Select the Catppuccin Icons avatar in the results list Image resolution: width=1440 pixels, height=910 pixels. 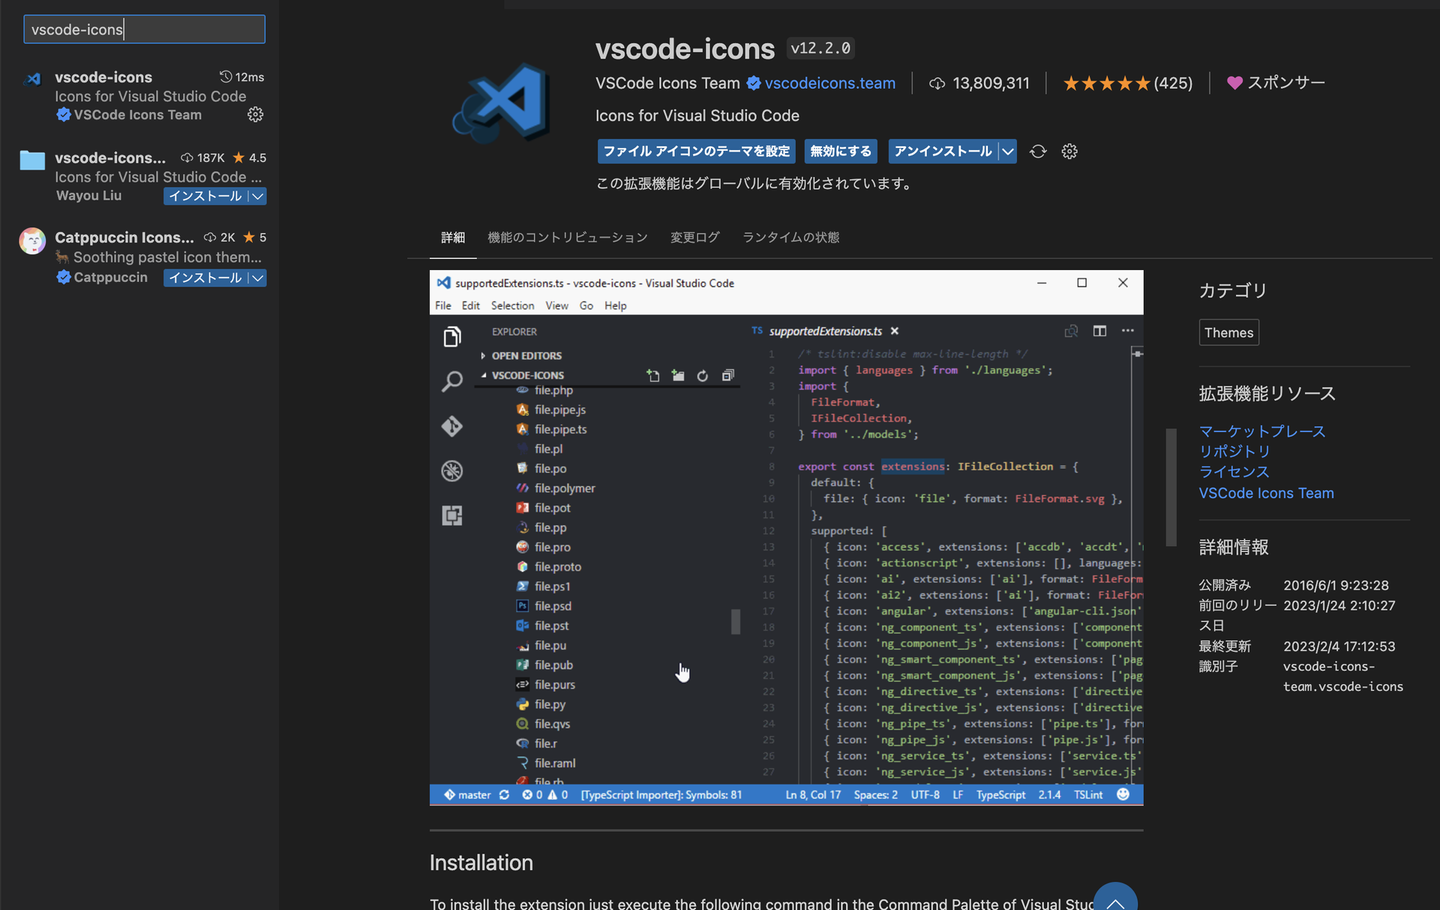33,241
